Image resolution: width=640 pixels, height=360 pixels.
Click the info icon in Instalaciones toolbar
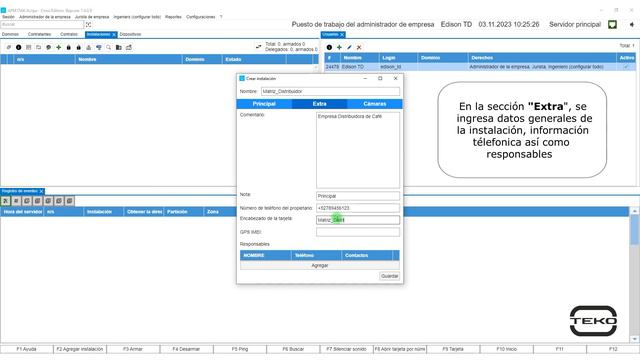pos(18,47)
